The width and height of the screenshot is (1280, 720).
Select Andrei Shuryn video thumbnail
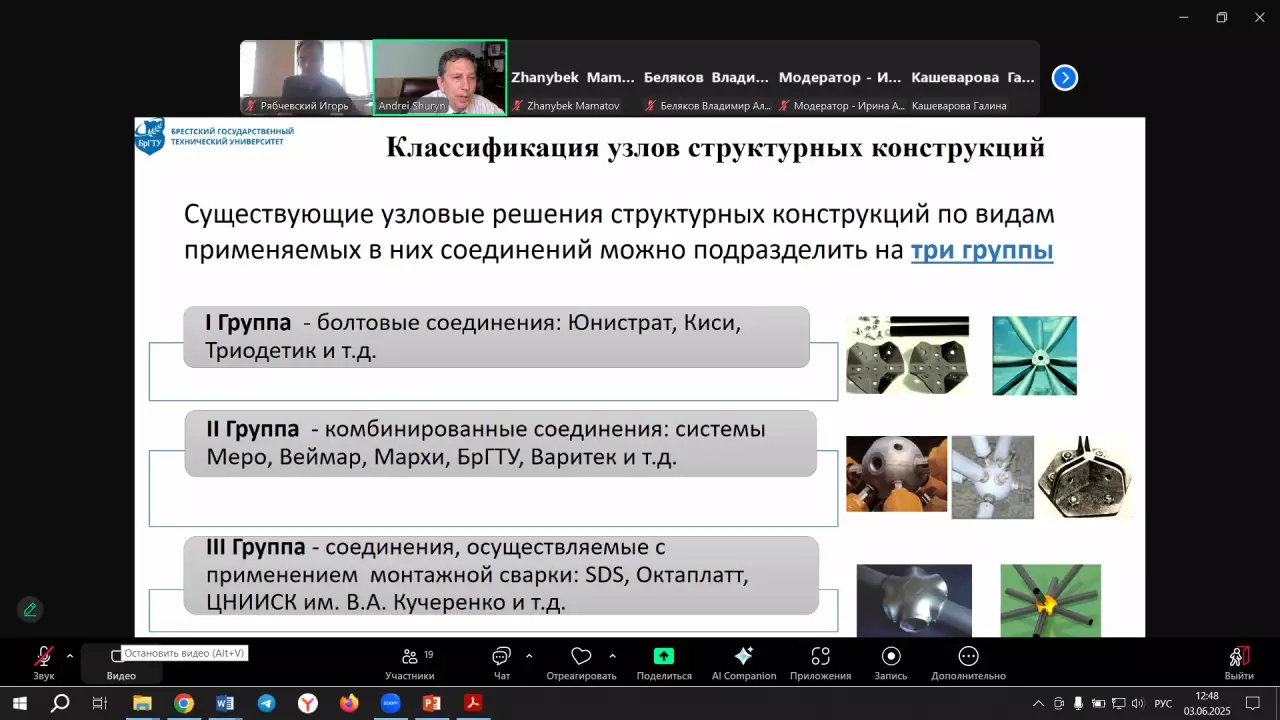(440, 77)
